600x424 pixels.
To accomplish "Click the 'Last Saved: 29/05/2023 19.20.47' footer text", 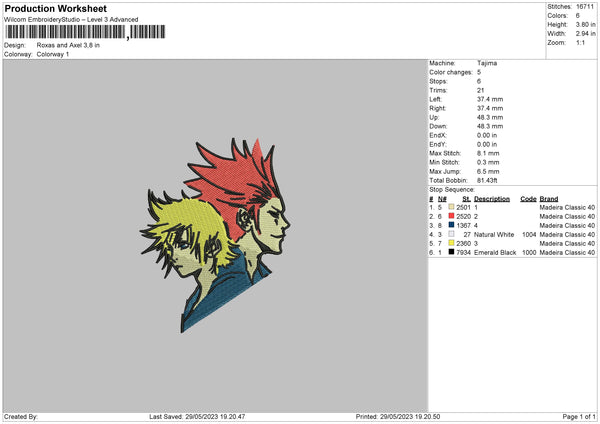I will click(x=197, y=416).
